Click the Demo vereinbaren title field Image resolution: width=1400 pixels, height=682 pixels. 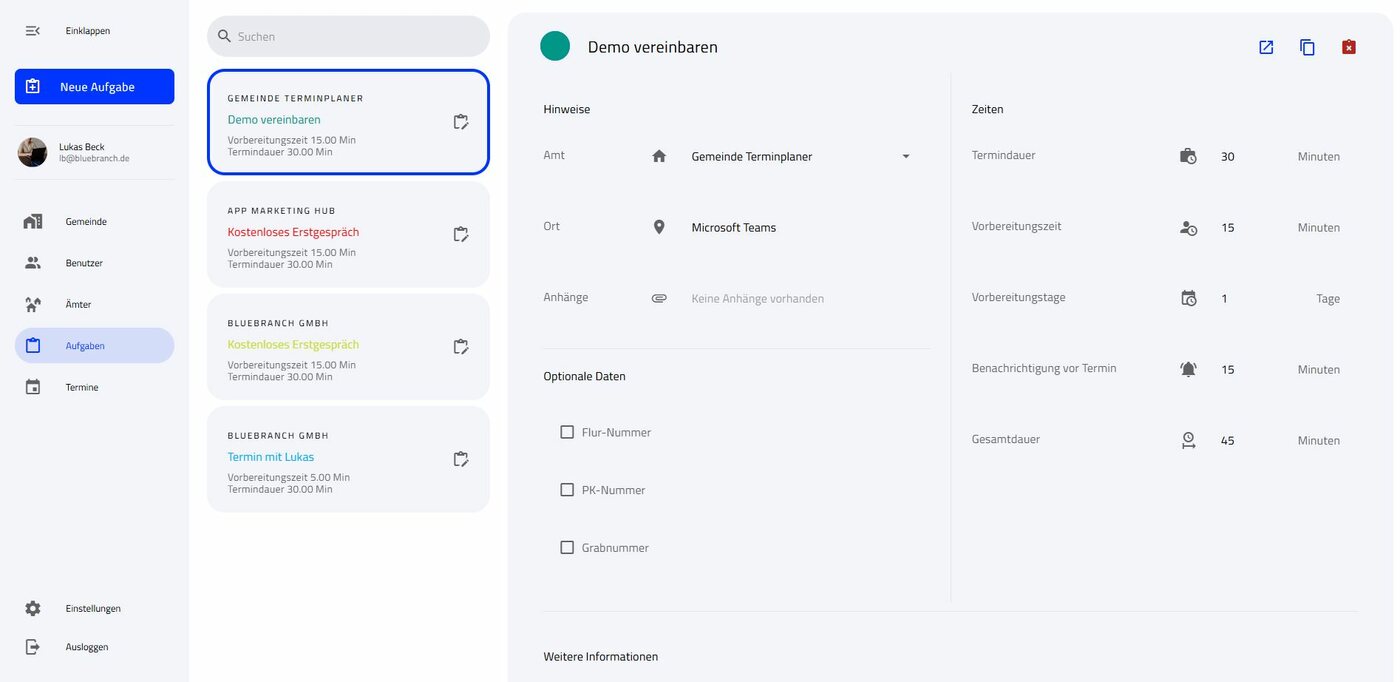(653, 47)
